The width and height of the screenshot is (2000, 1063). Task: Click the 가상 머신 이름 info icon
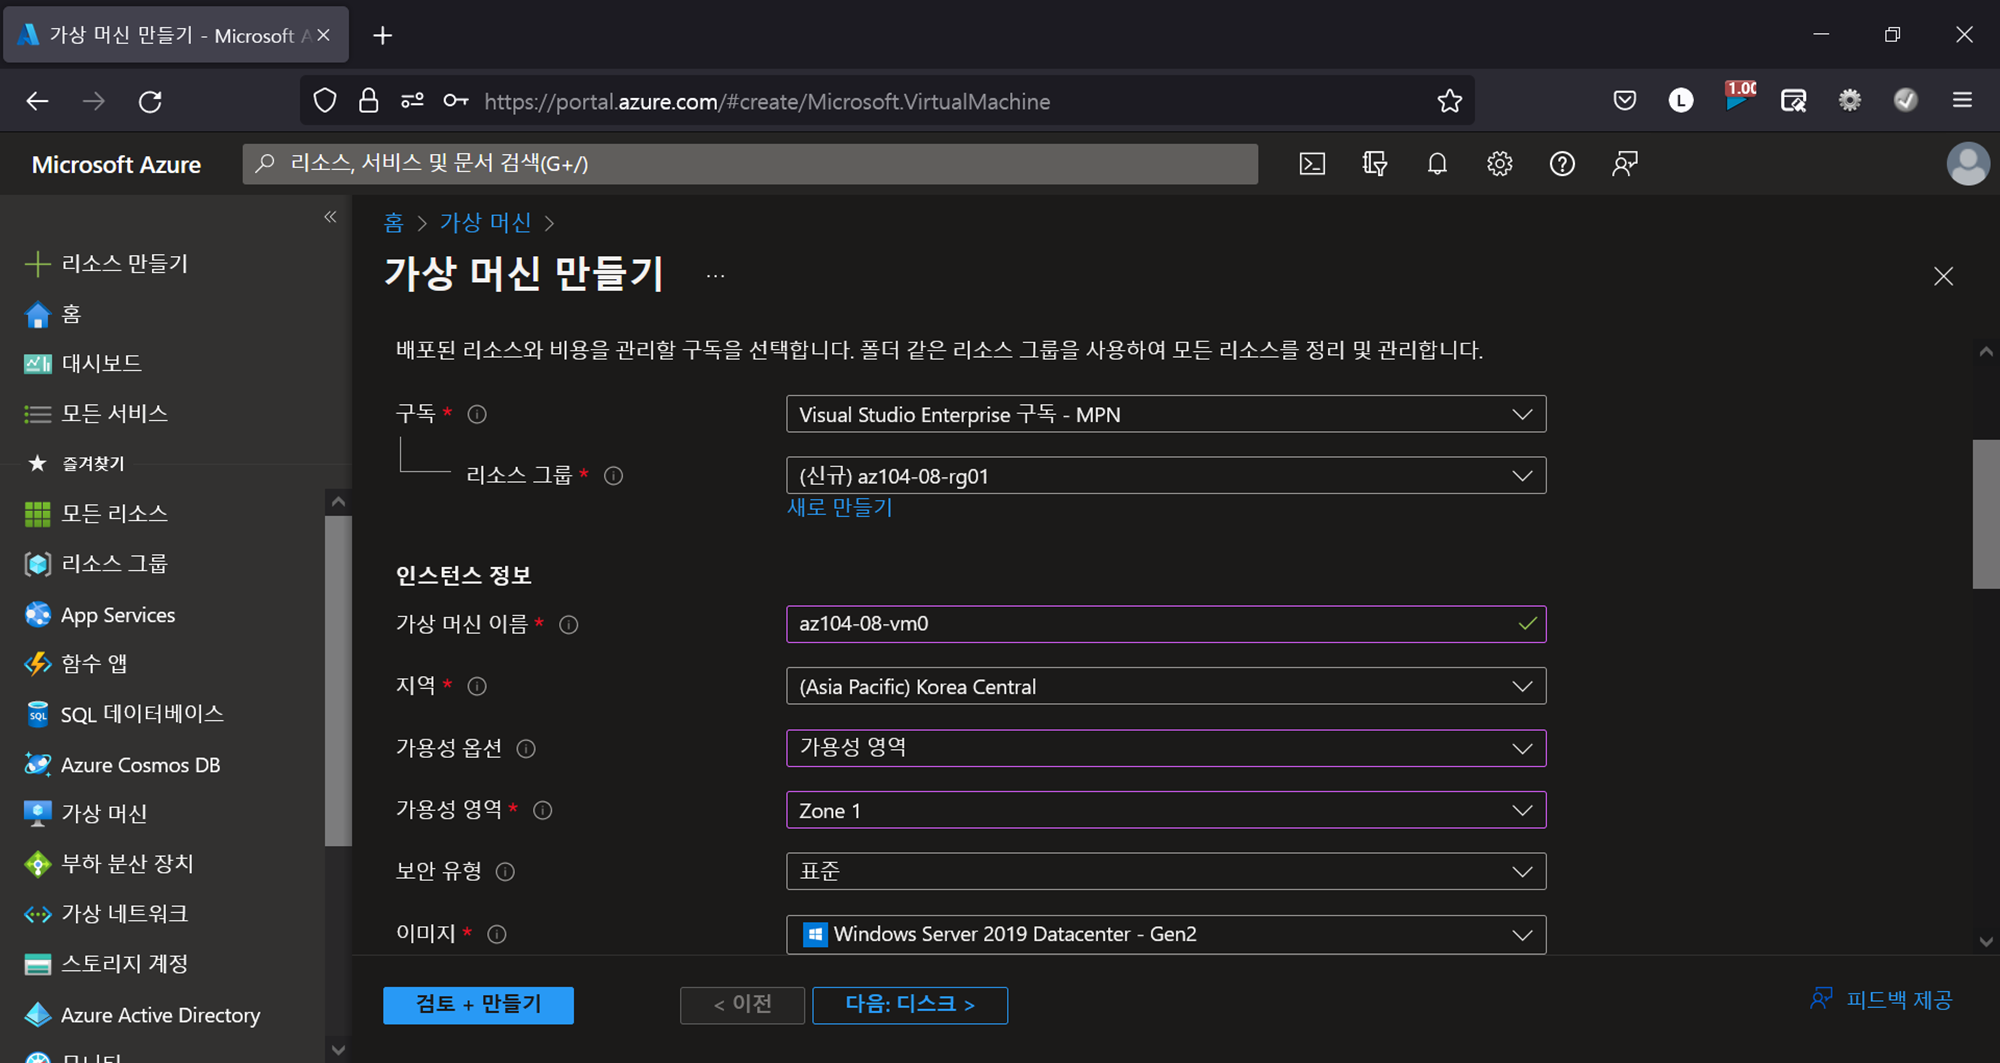pos(569,625)
